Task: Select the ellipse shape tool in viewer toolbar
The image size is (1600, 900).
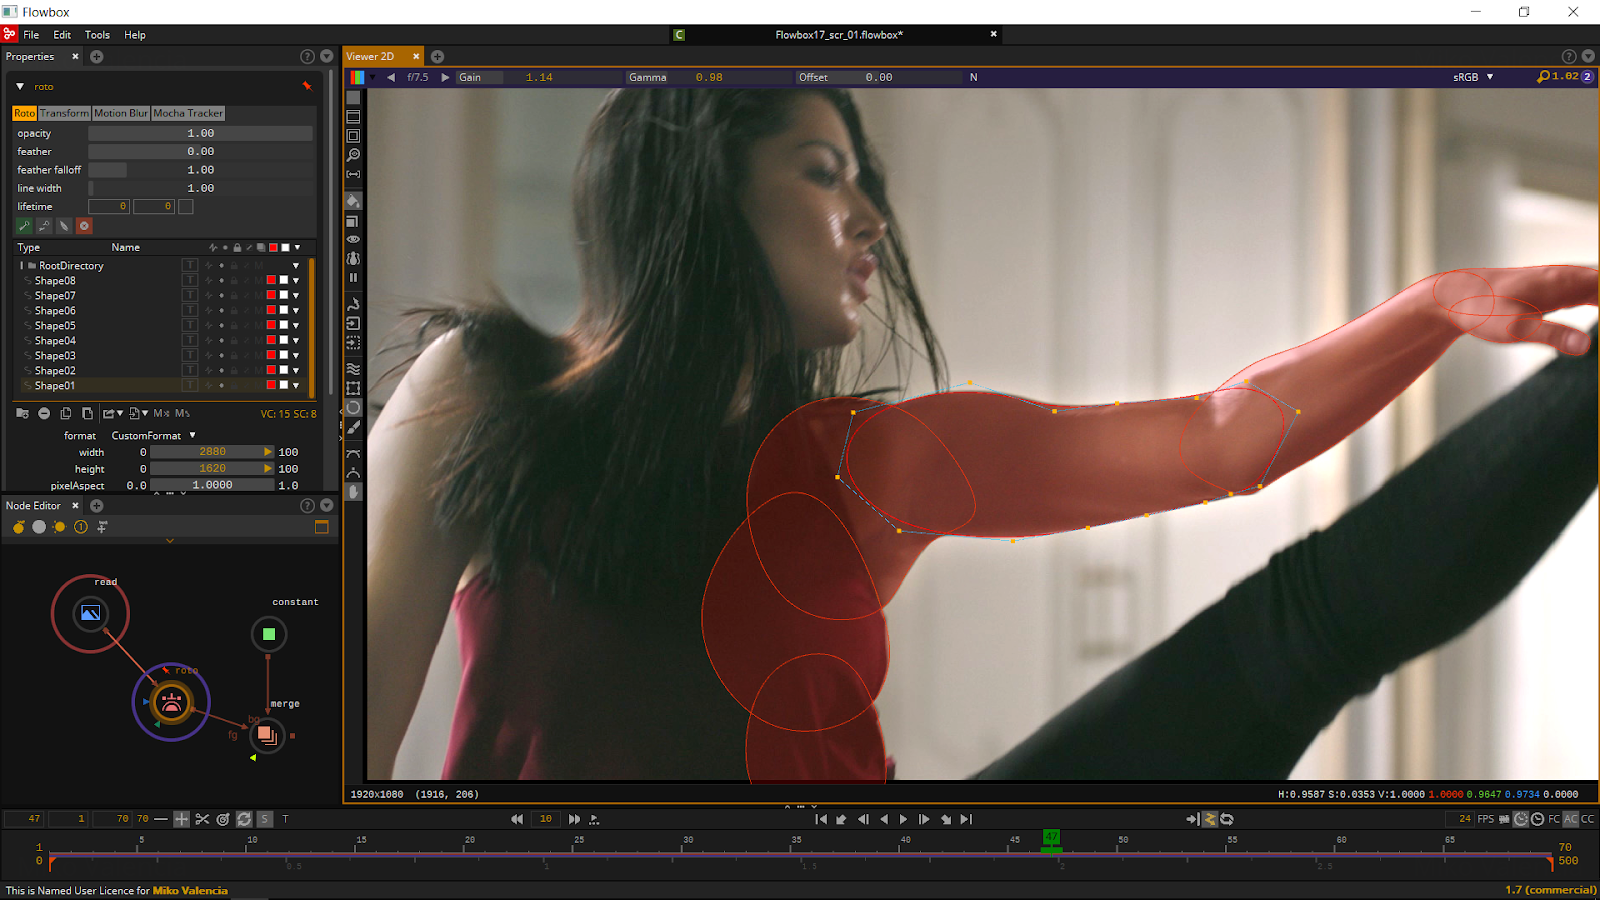Action: coord(353,408)
